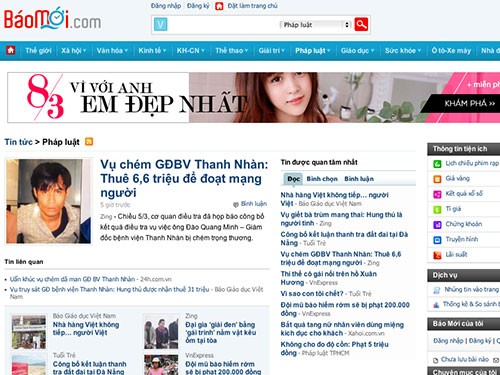Image resolution: width=500 pixels, height=375 pixels.
Task: Open related link Uẩn khúc vụ chém dã man
Action: [72, 279]
